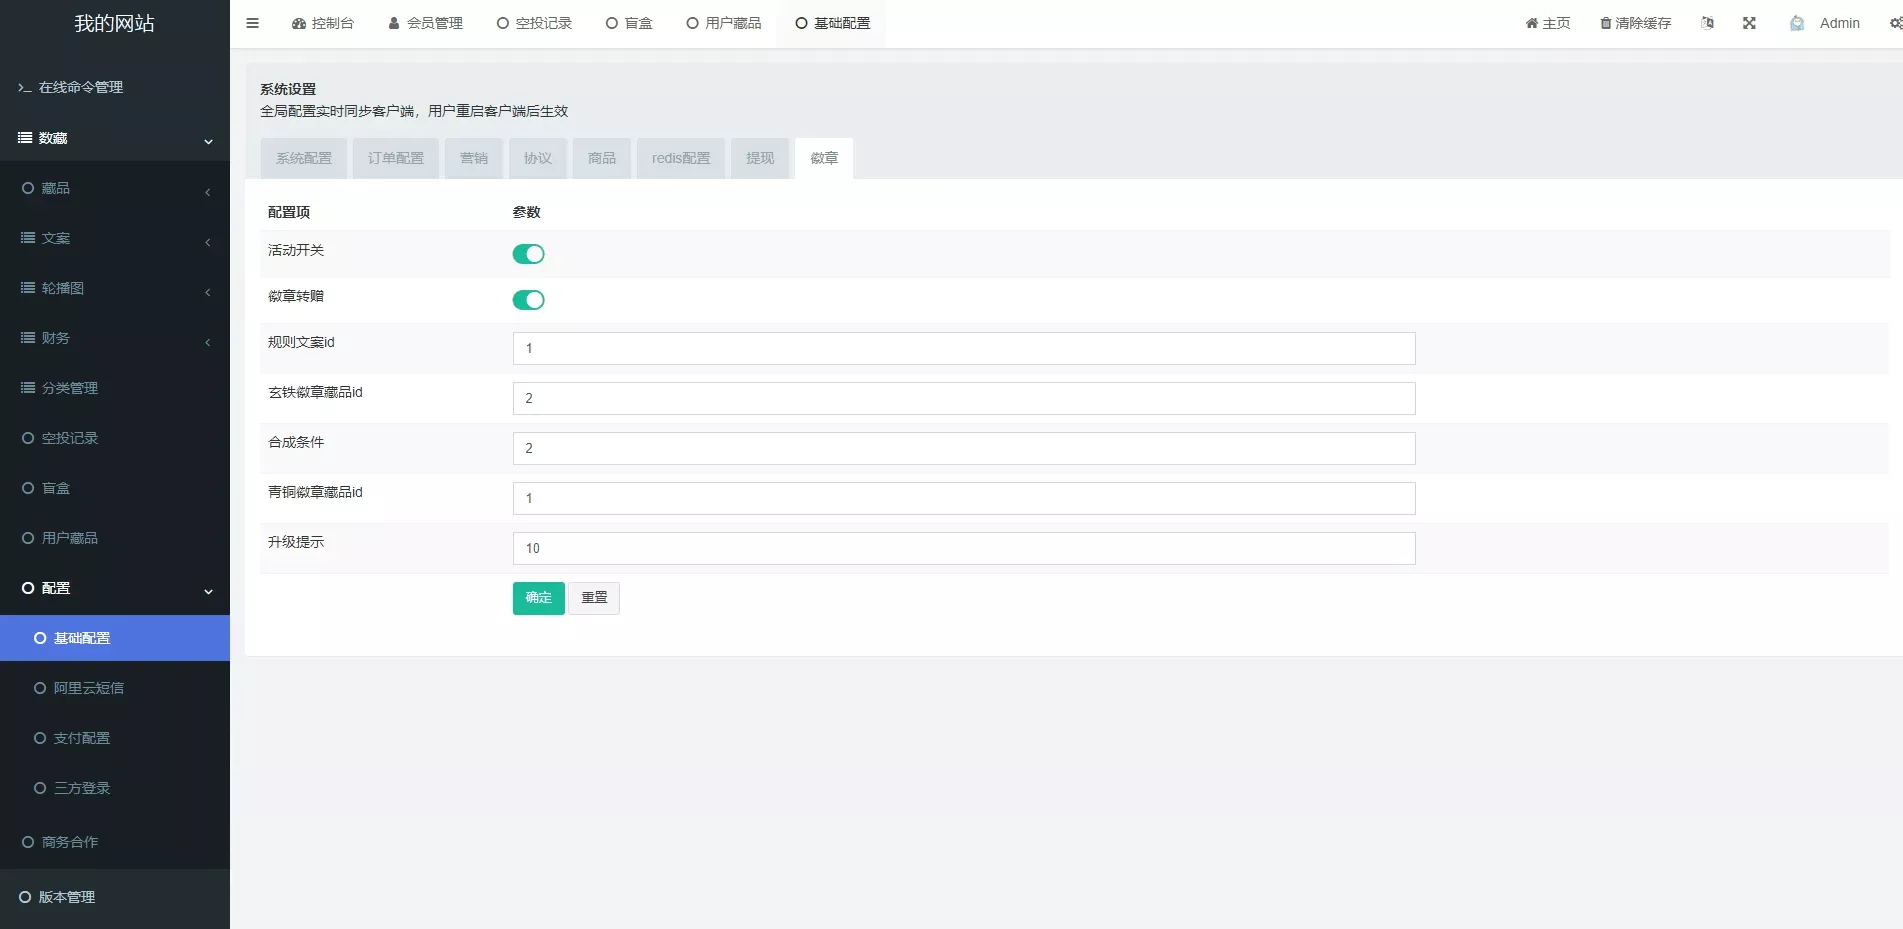Screen dimensions: 1903x929
Task: Expand the 财务 sidebar section
Action: (115, 338)
